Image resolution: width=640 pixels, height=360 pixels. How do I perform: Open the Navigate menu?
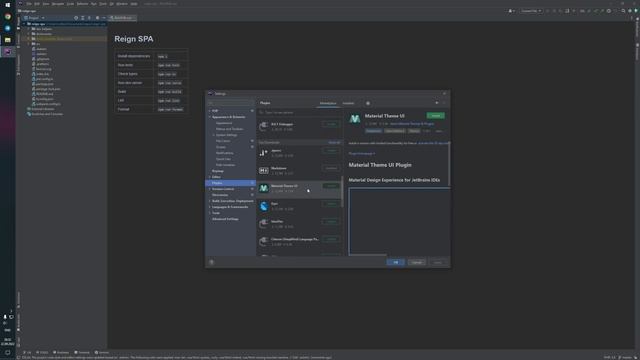point(58,4)
